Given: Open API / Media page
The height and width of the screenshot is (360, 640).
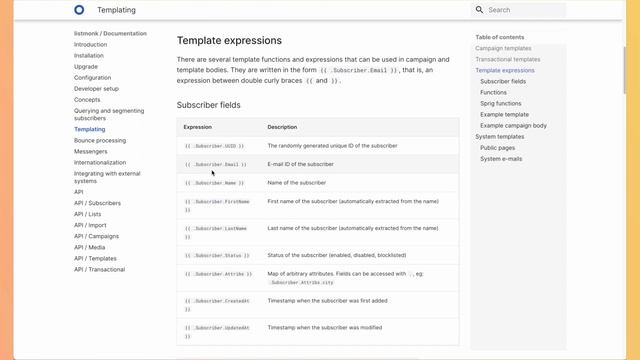Looking at the screenshot, I should point(89,247).
